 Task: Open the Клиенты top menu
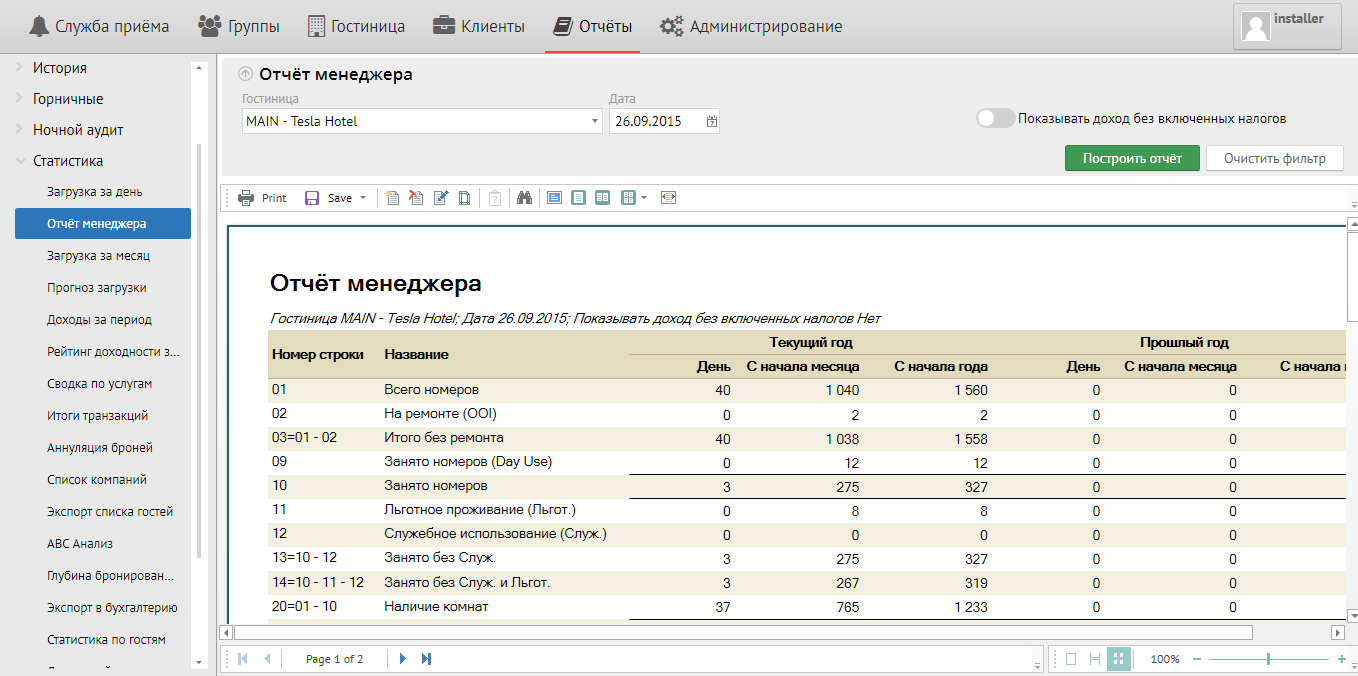(478, 26)
